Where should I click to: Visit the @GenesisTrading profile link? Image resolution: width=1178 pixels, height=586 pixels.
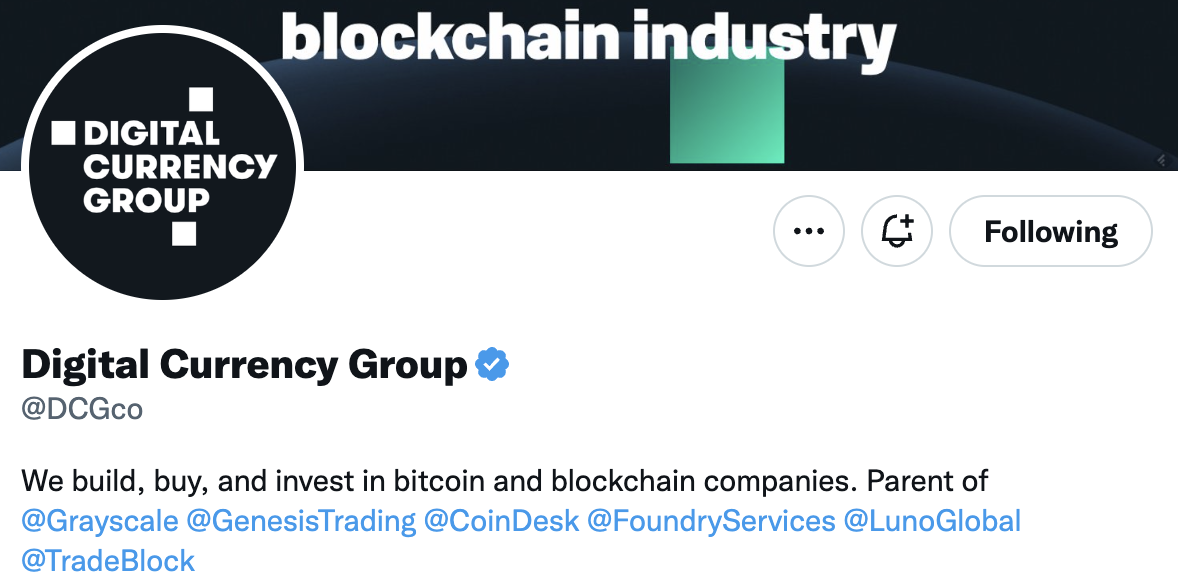[x=301, y=521]
